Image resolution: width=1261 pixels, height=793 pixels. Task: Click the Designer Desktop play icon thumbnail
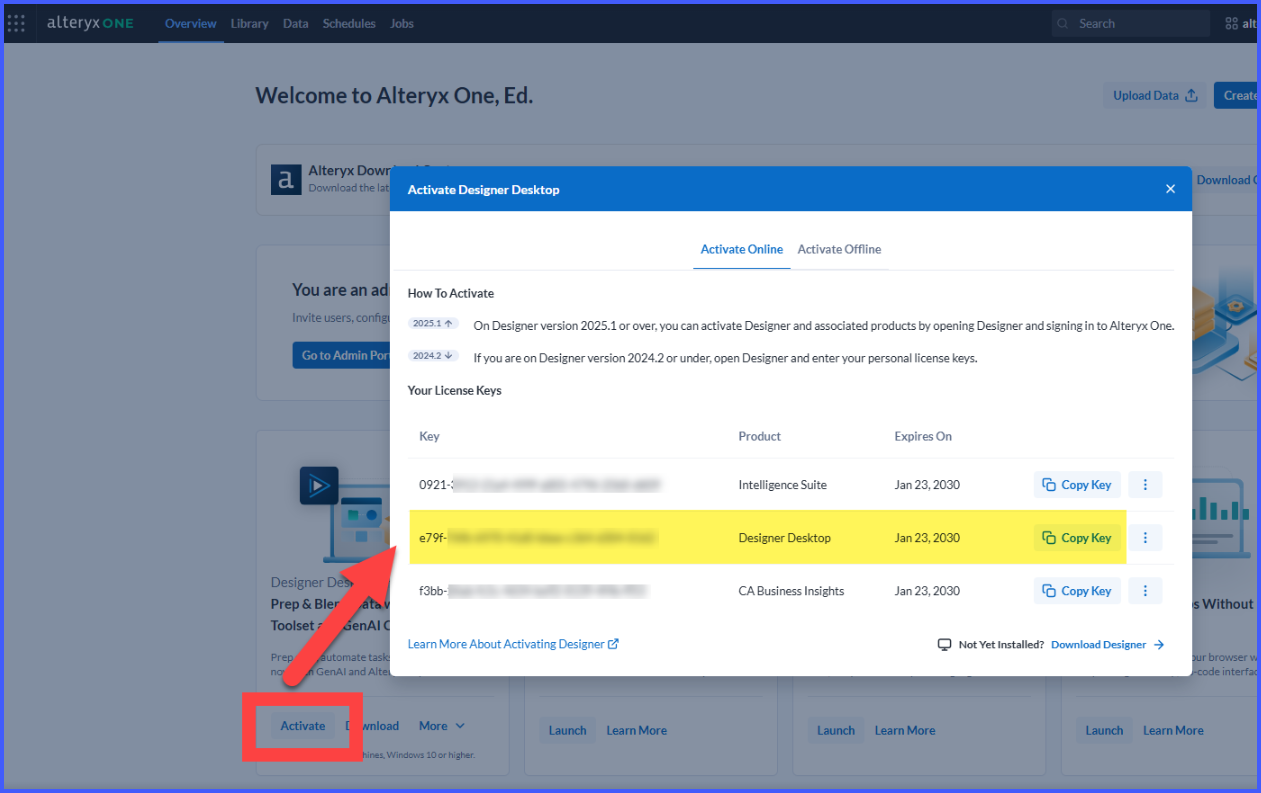(x=319, y=486)
